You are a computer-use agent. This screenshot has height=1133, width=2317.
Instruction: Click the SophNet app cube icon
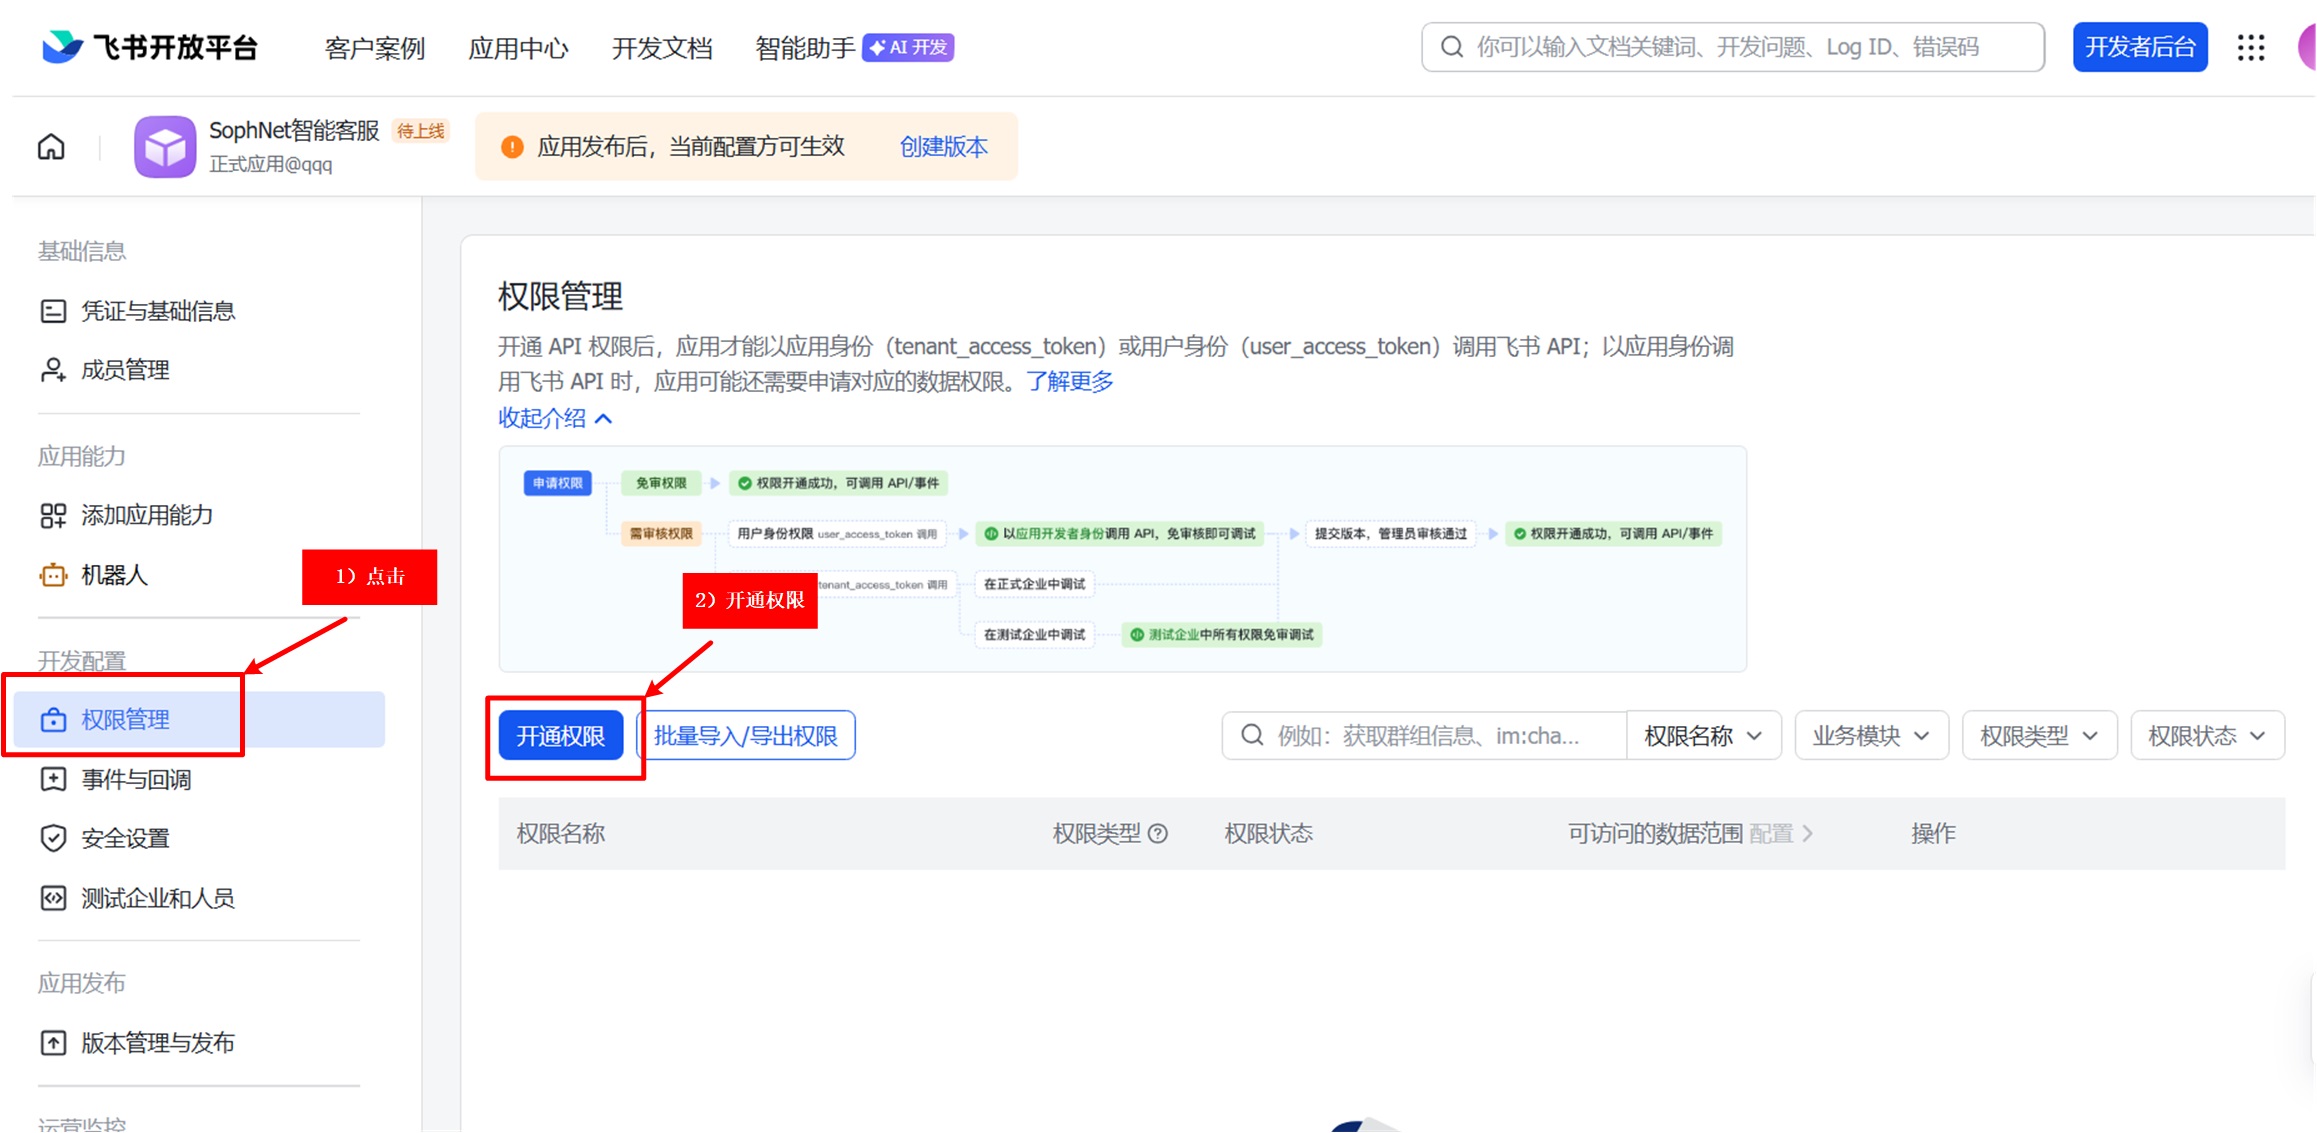point(165,147)
